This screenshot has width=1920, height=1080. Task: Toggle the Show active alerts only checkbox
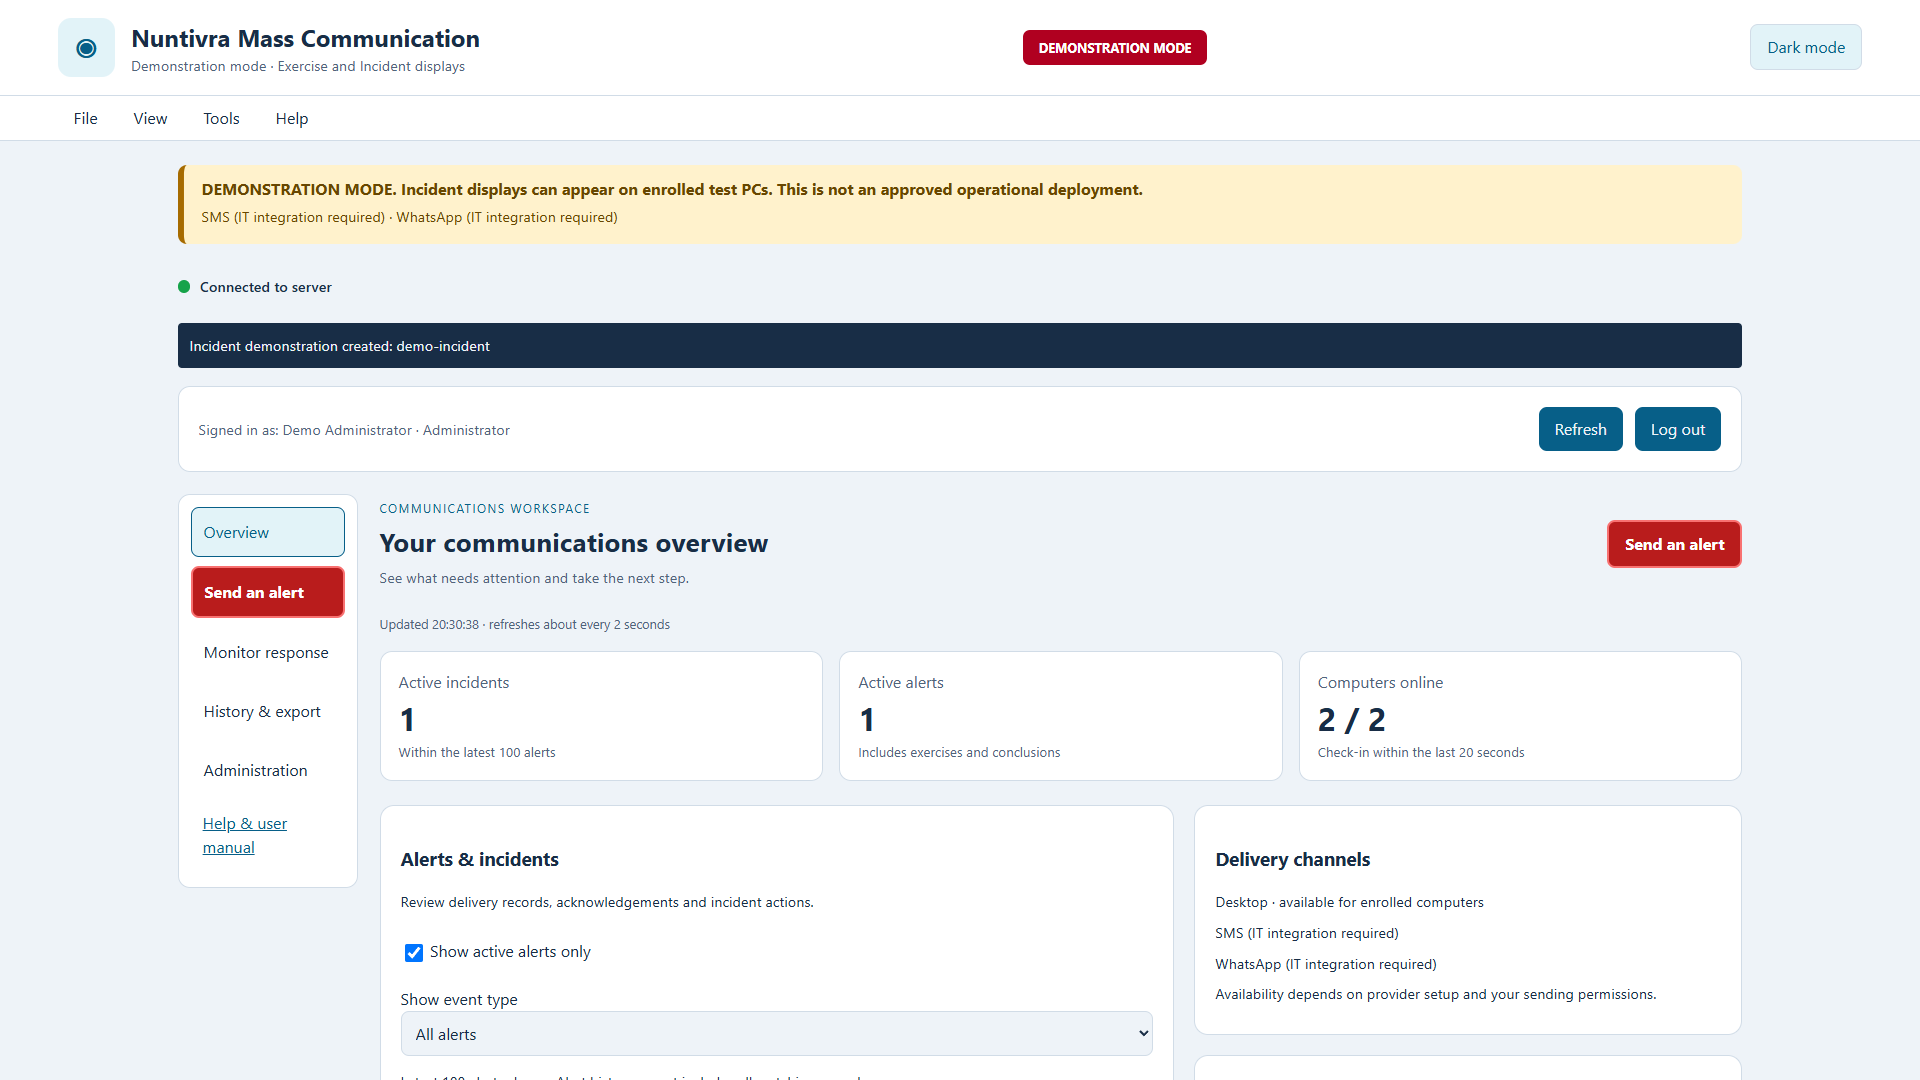[x=414, y=953]
